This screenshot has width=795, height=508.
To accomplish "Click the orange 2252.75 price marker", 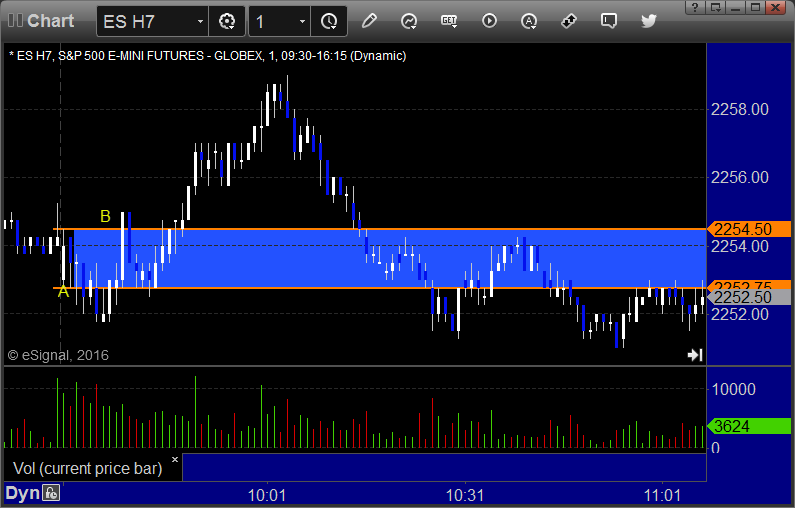I will click(x=748, y=284).
